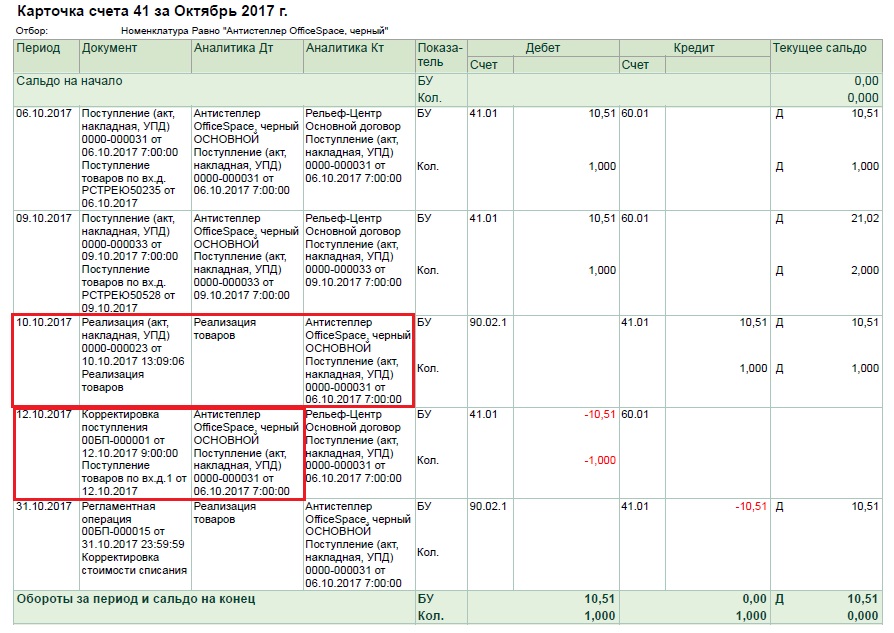Click debit account 90.02.1 in the 31.10.2017 row
This screenshot has height=633, width=894.
pos(488,506)
